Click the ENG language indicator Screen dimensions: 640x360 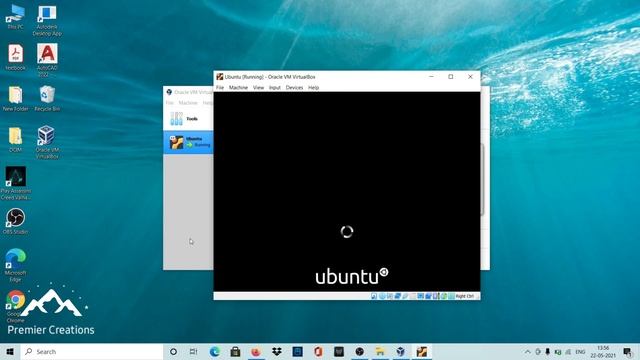click(x=580, y=351)
